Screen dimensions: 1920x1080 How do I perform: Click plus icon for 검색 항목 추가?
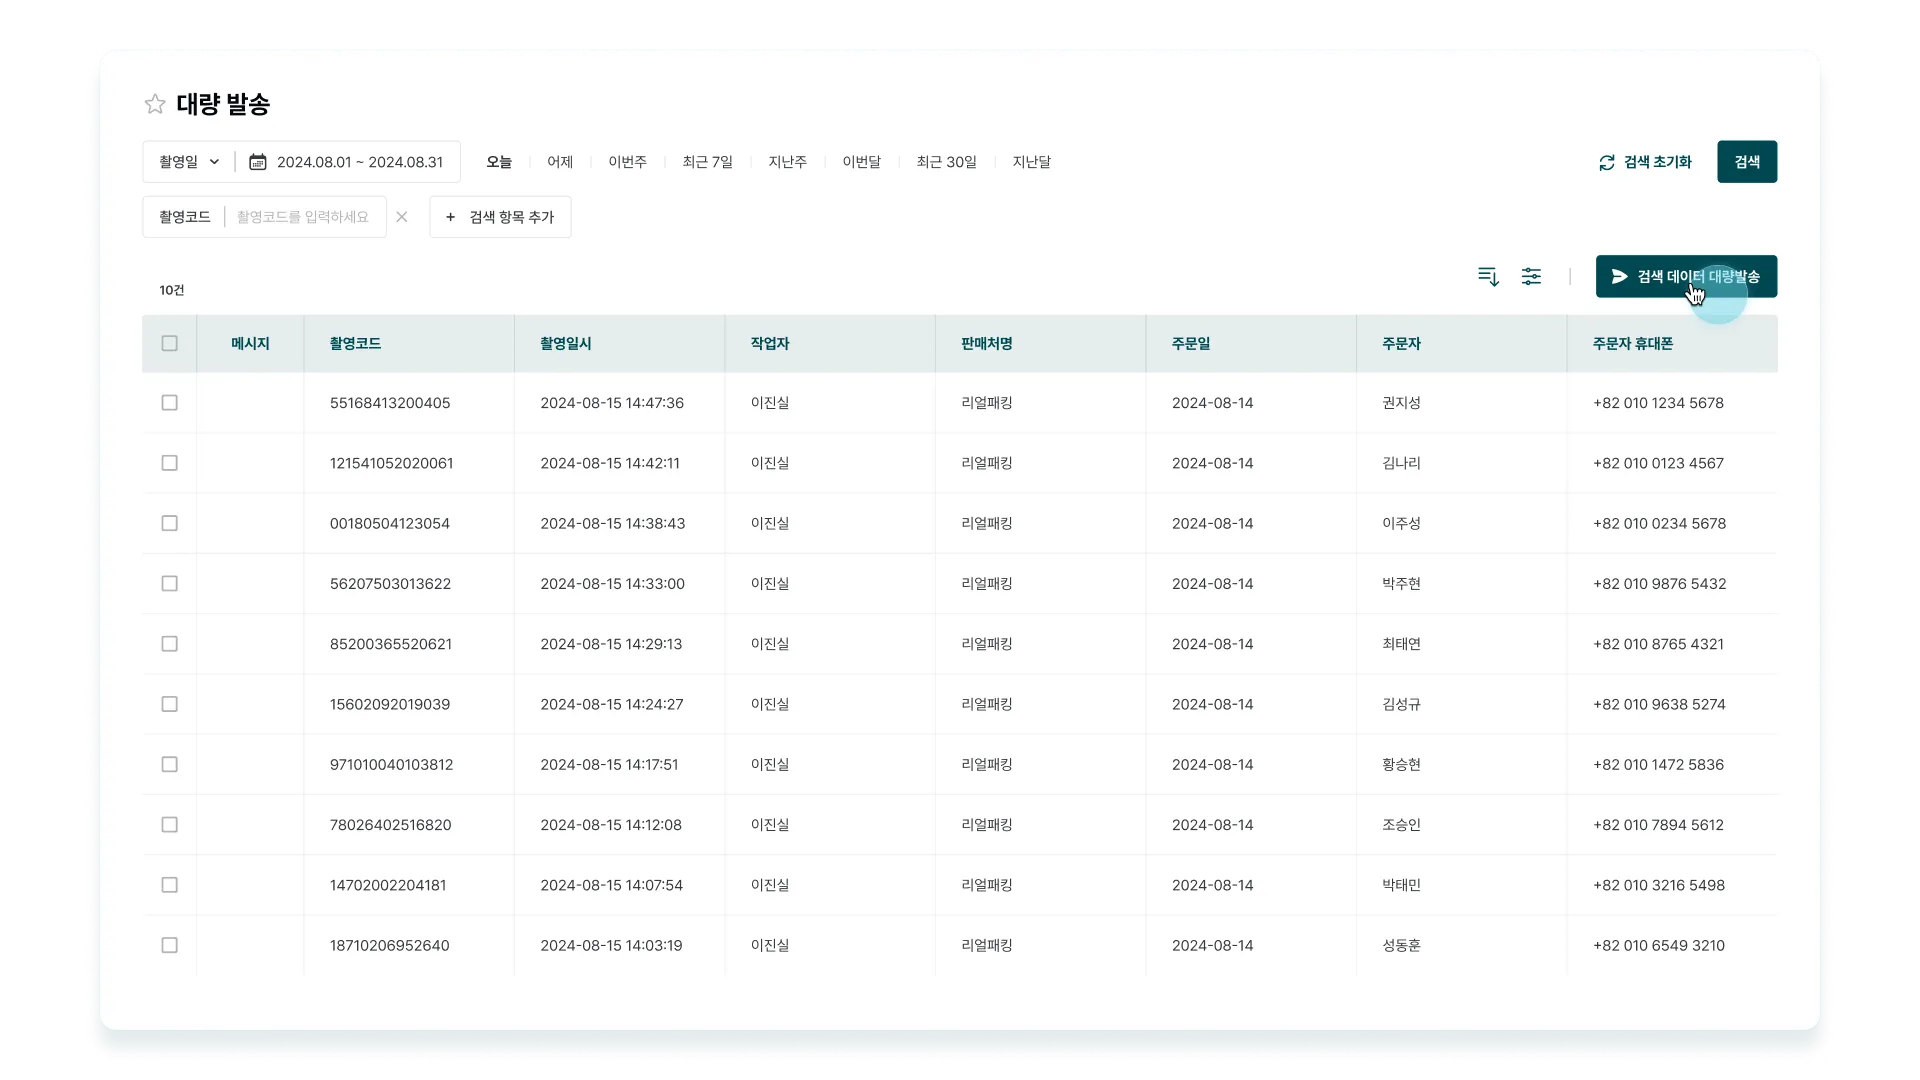pyautogui.click(x=451, y=217)
